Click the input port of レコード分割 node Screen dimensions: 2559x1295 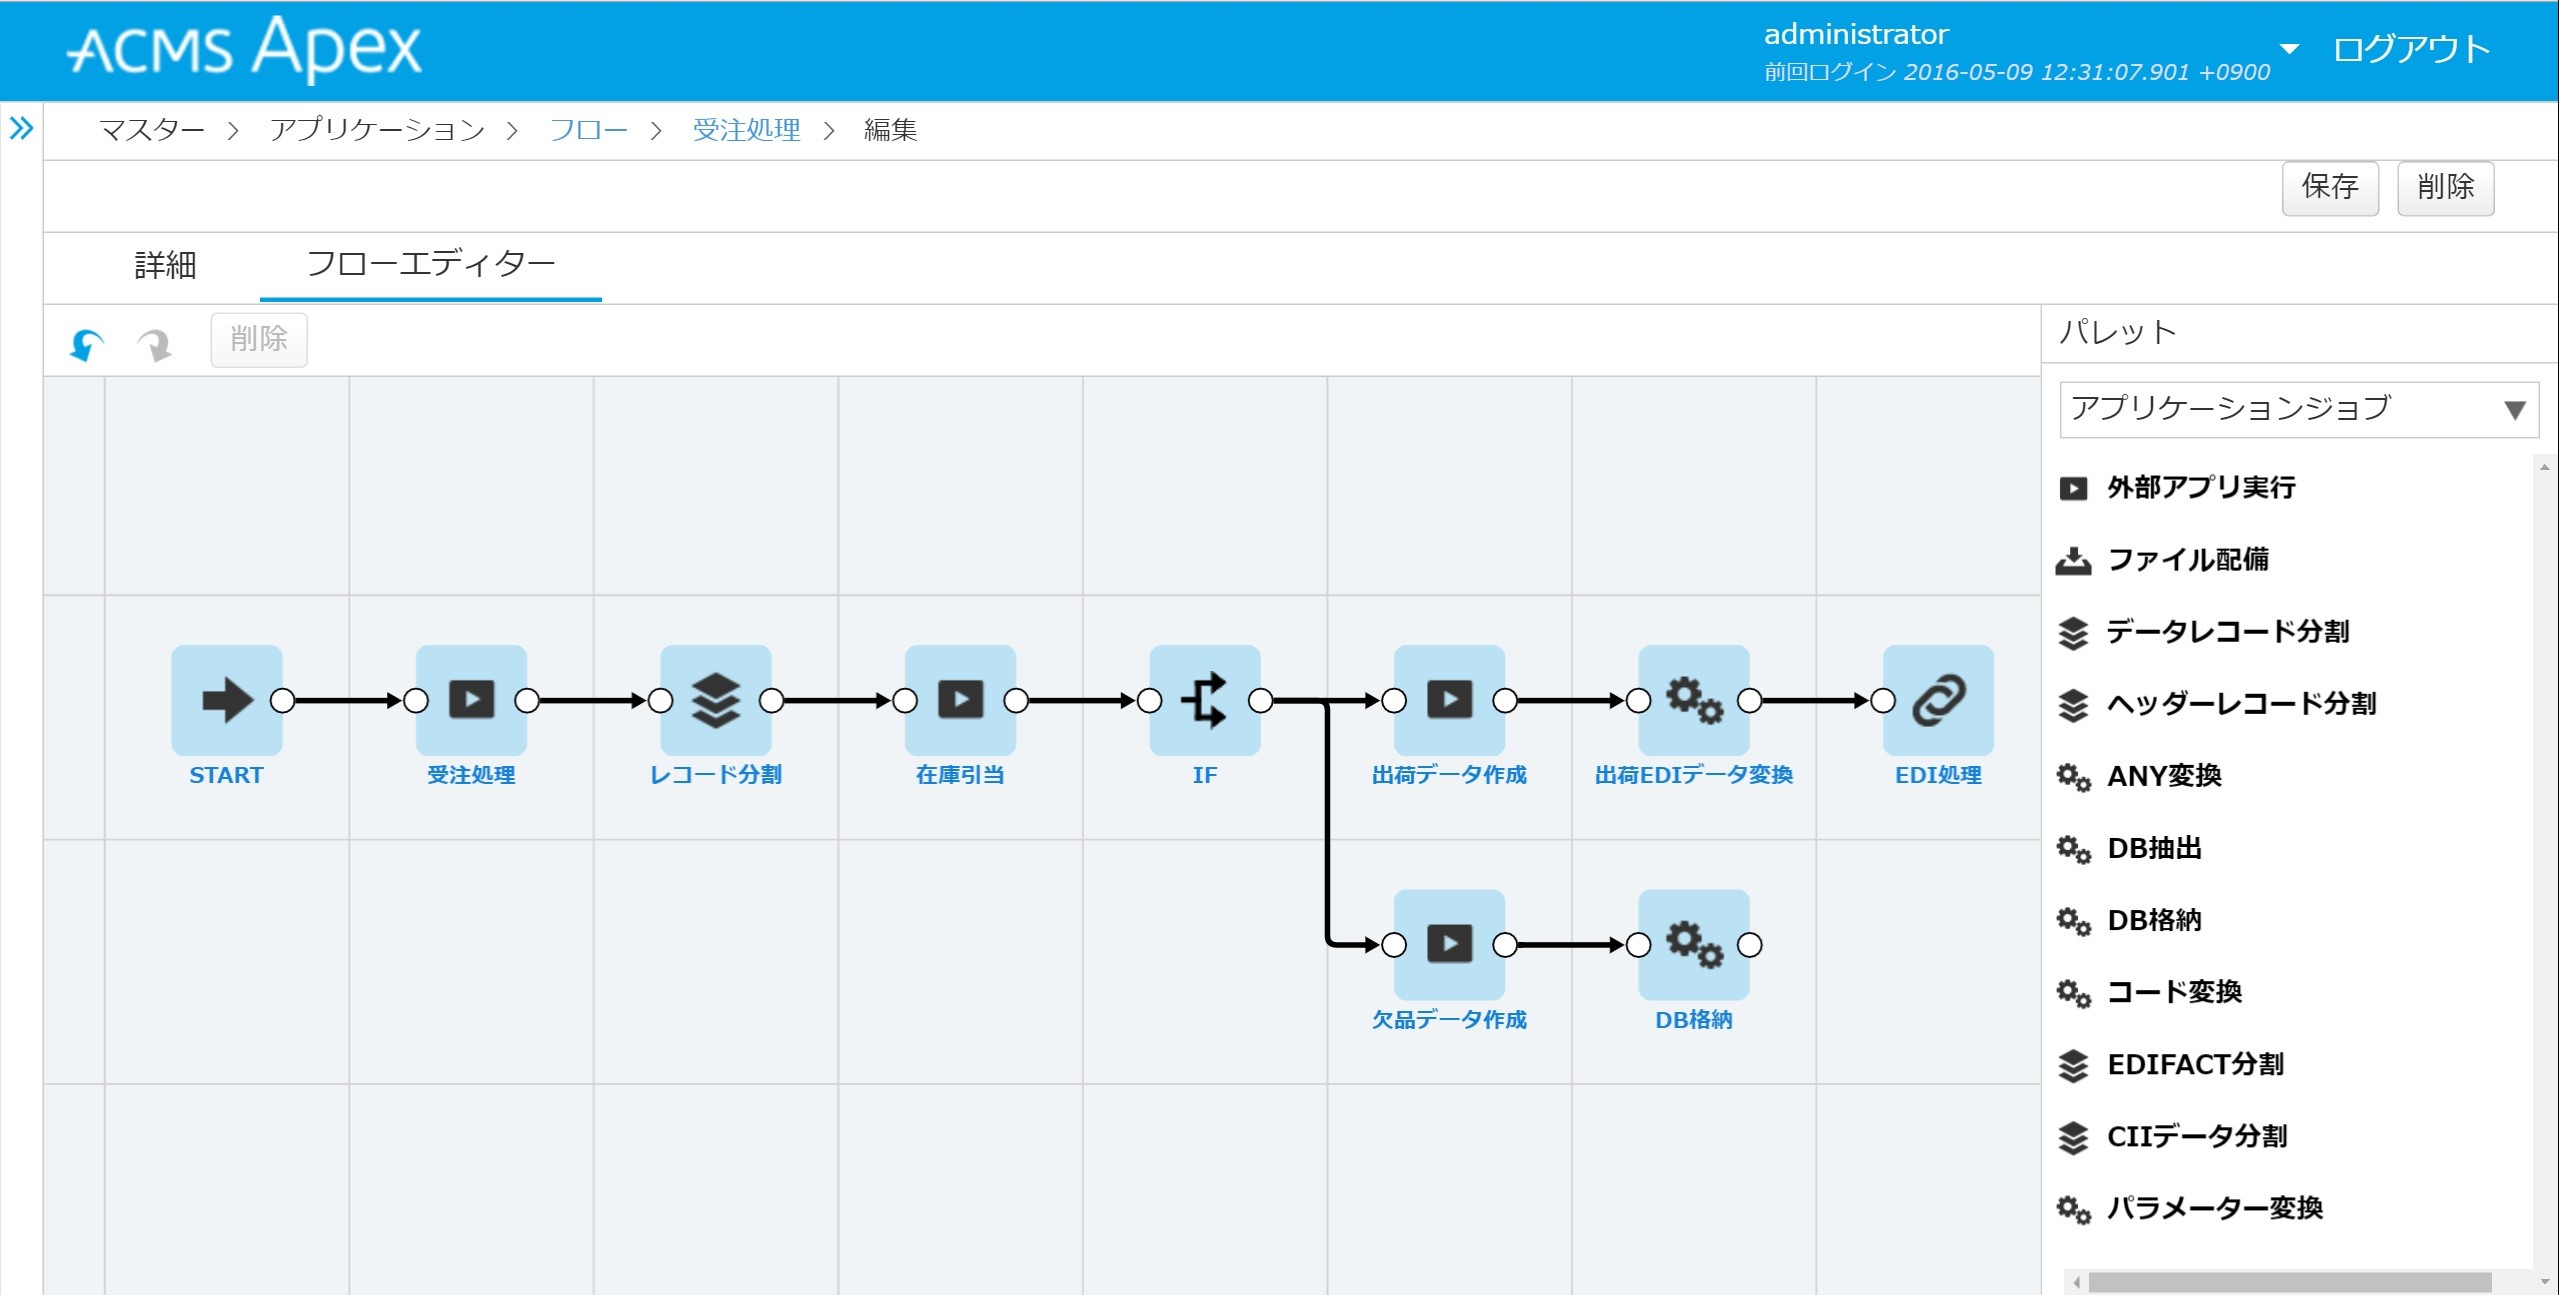pyautogui.click(x=661, y=701)
